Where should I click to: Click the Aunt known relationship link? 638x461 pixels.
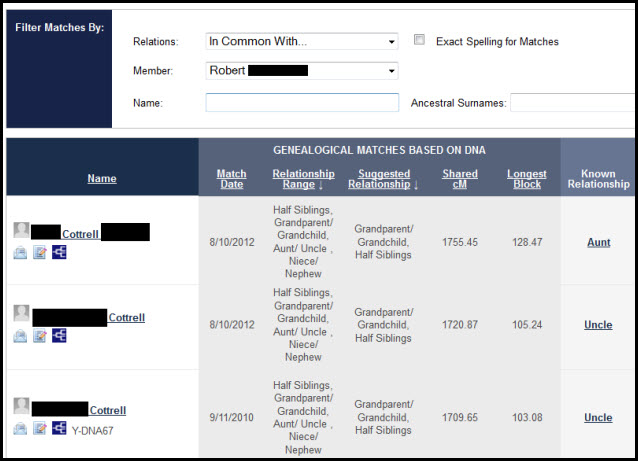598,242
